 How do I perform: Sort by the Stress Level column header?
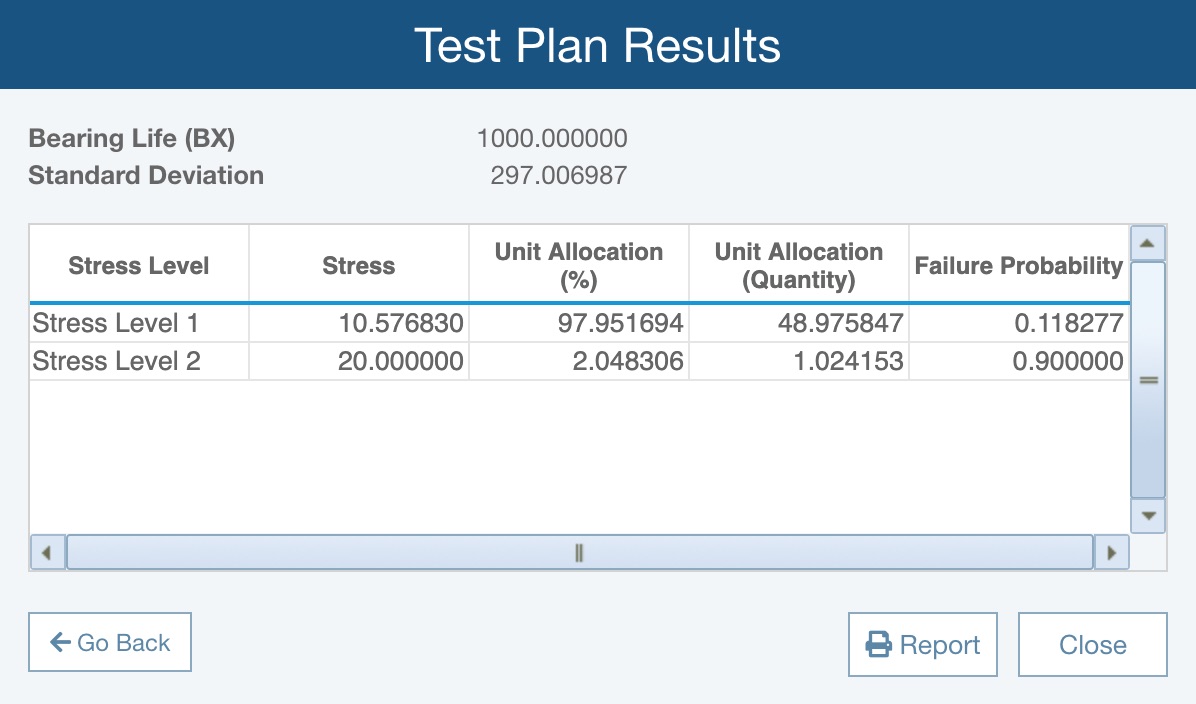click(139, 266)
